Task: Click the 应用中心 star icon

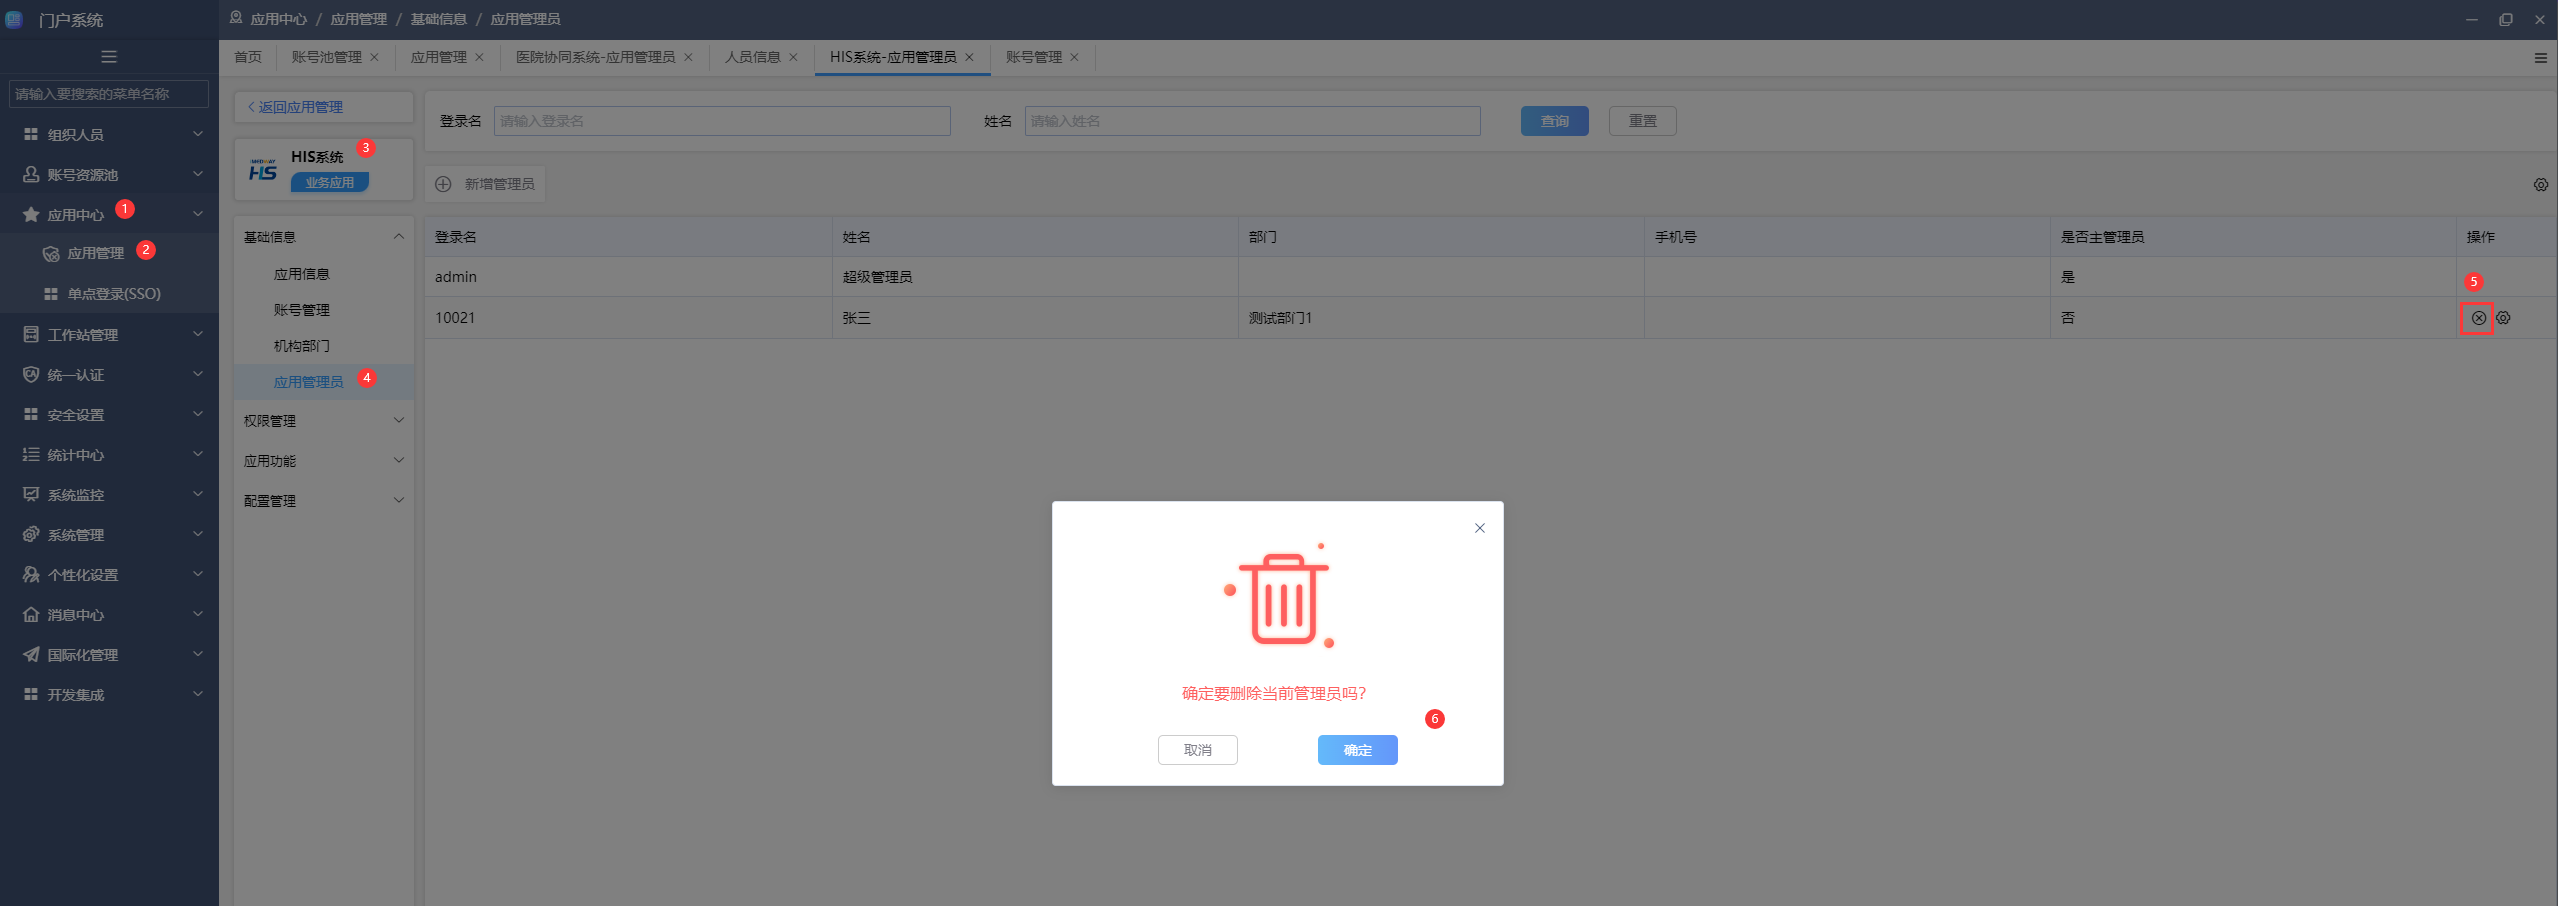Action: [x=31, y=214]
